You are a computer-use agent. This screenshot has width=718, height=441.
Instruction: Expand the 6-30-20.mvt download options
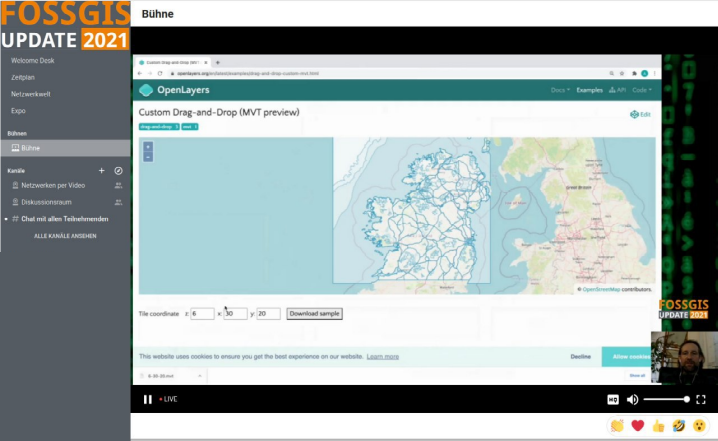(x=200, y=376)
